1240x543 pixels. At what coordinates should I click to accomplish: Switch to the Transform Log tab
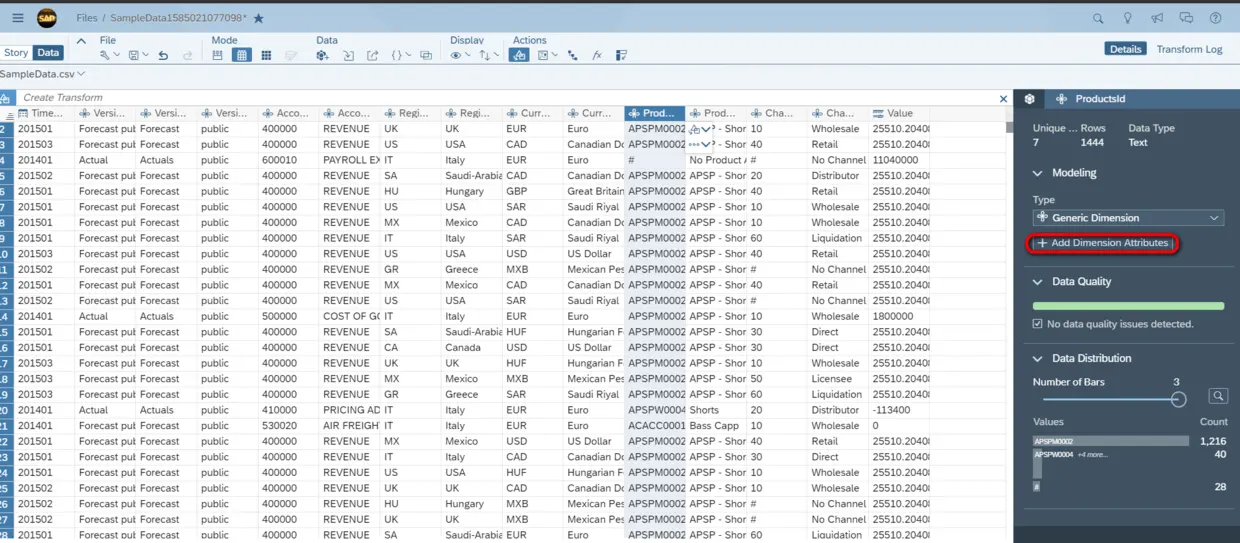point(1189,49)
